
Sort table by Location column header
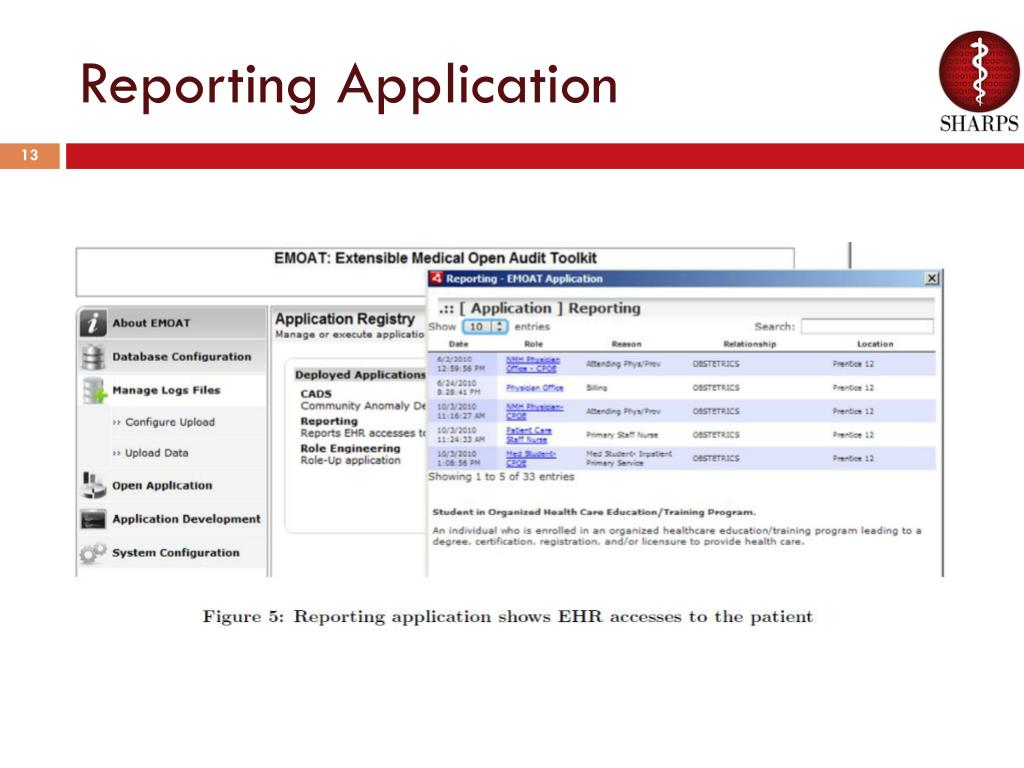(x=875, y=344)
